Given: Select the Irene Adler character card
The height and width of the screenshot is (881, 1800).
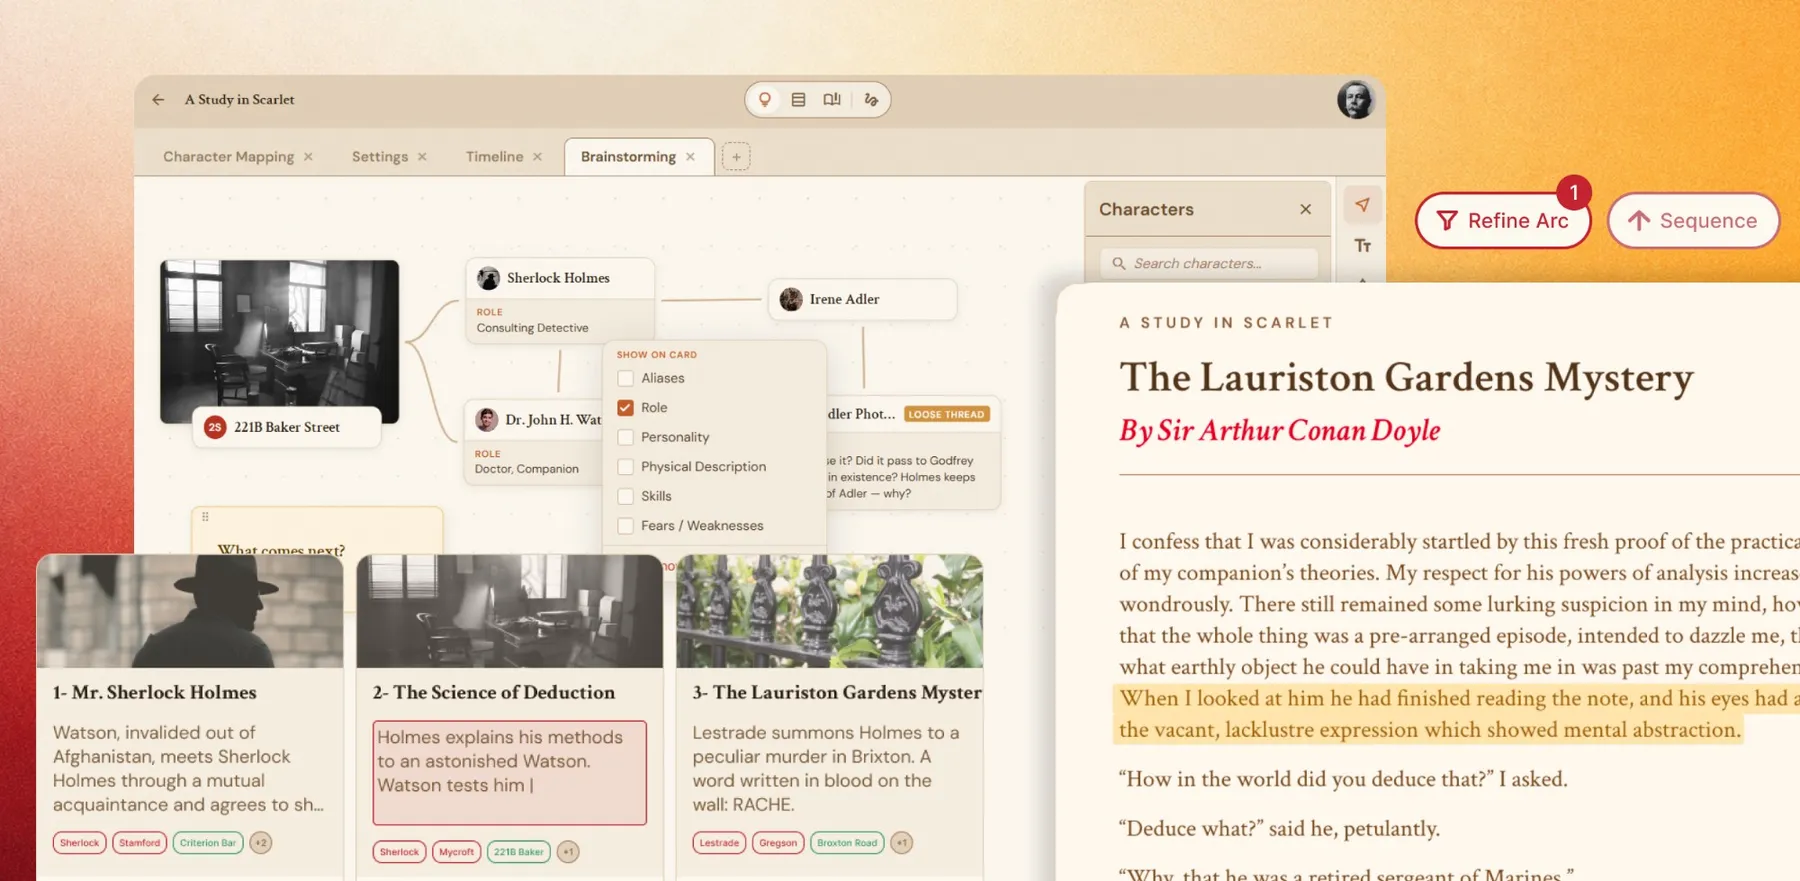Looking at the screenshot, I should (862, 299).
